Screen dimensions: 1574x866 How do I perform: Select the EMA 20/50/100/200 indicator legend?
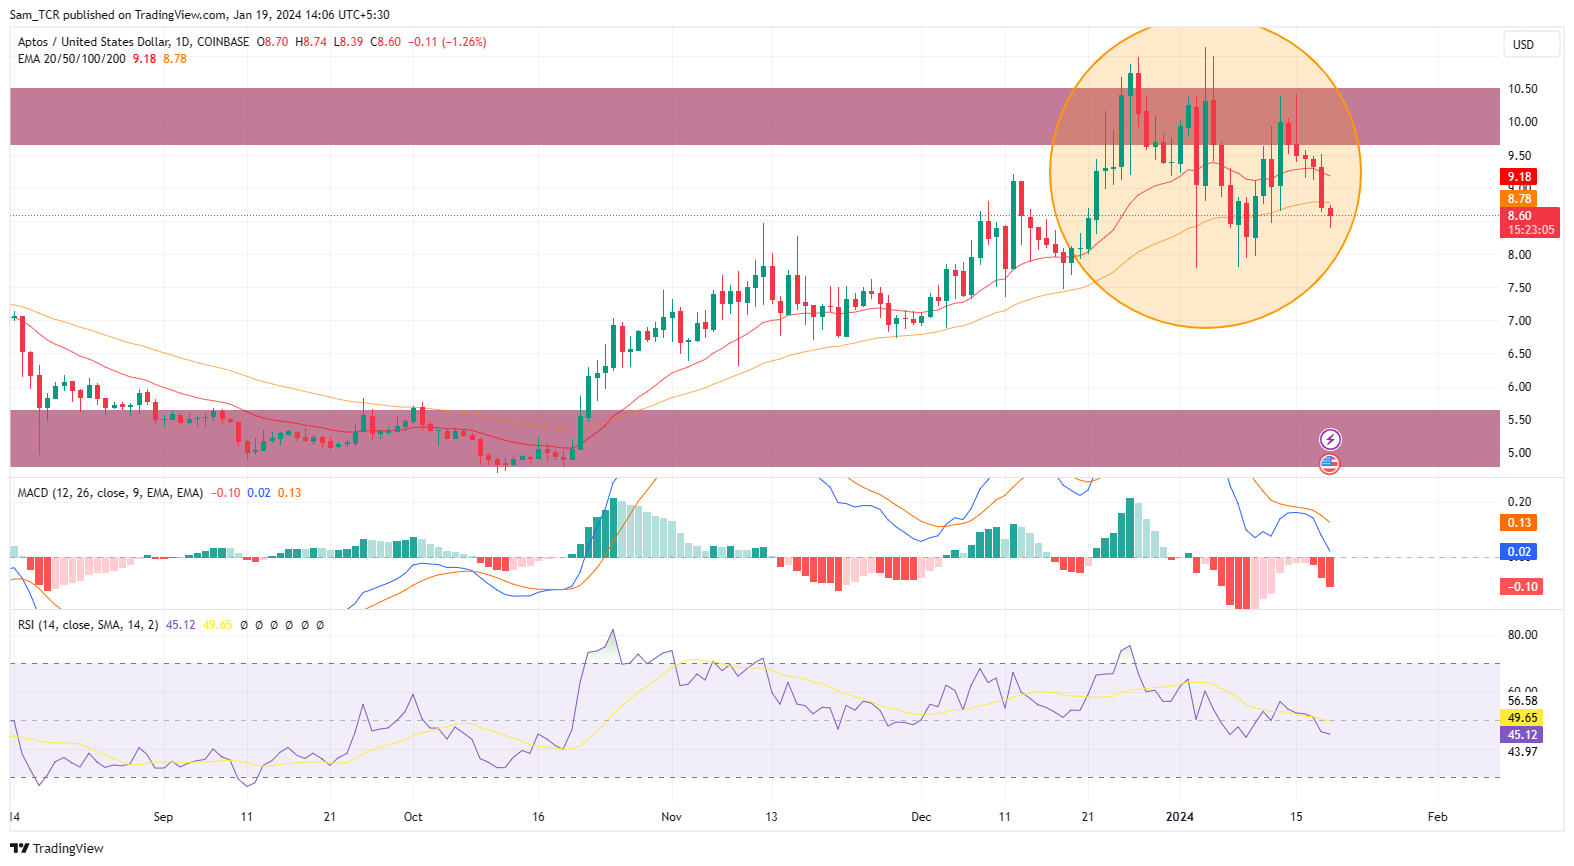click(72, 59)
